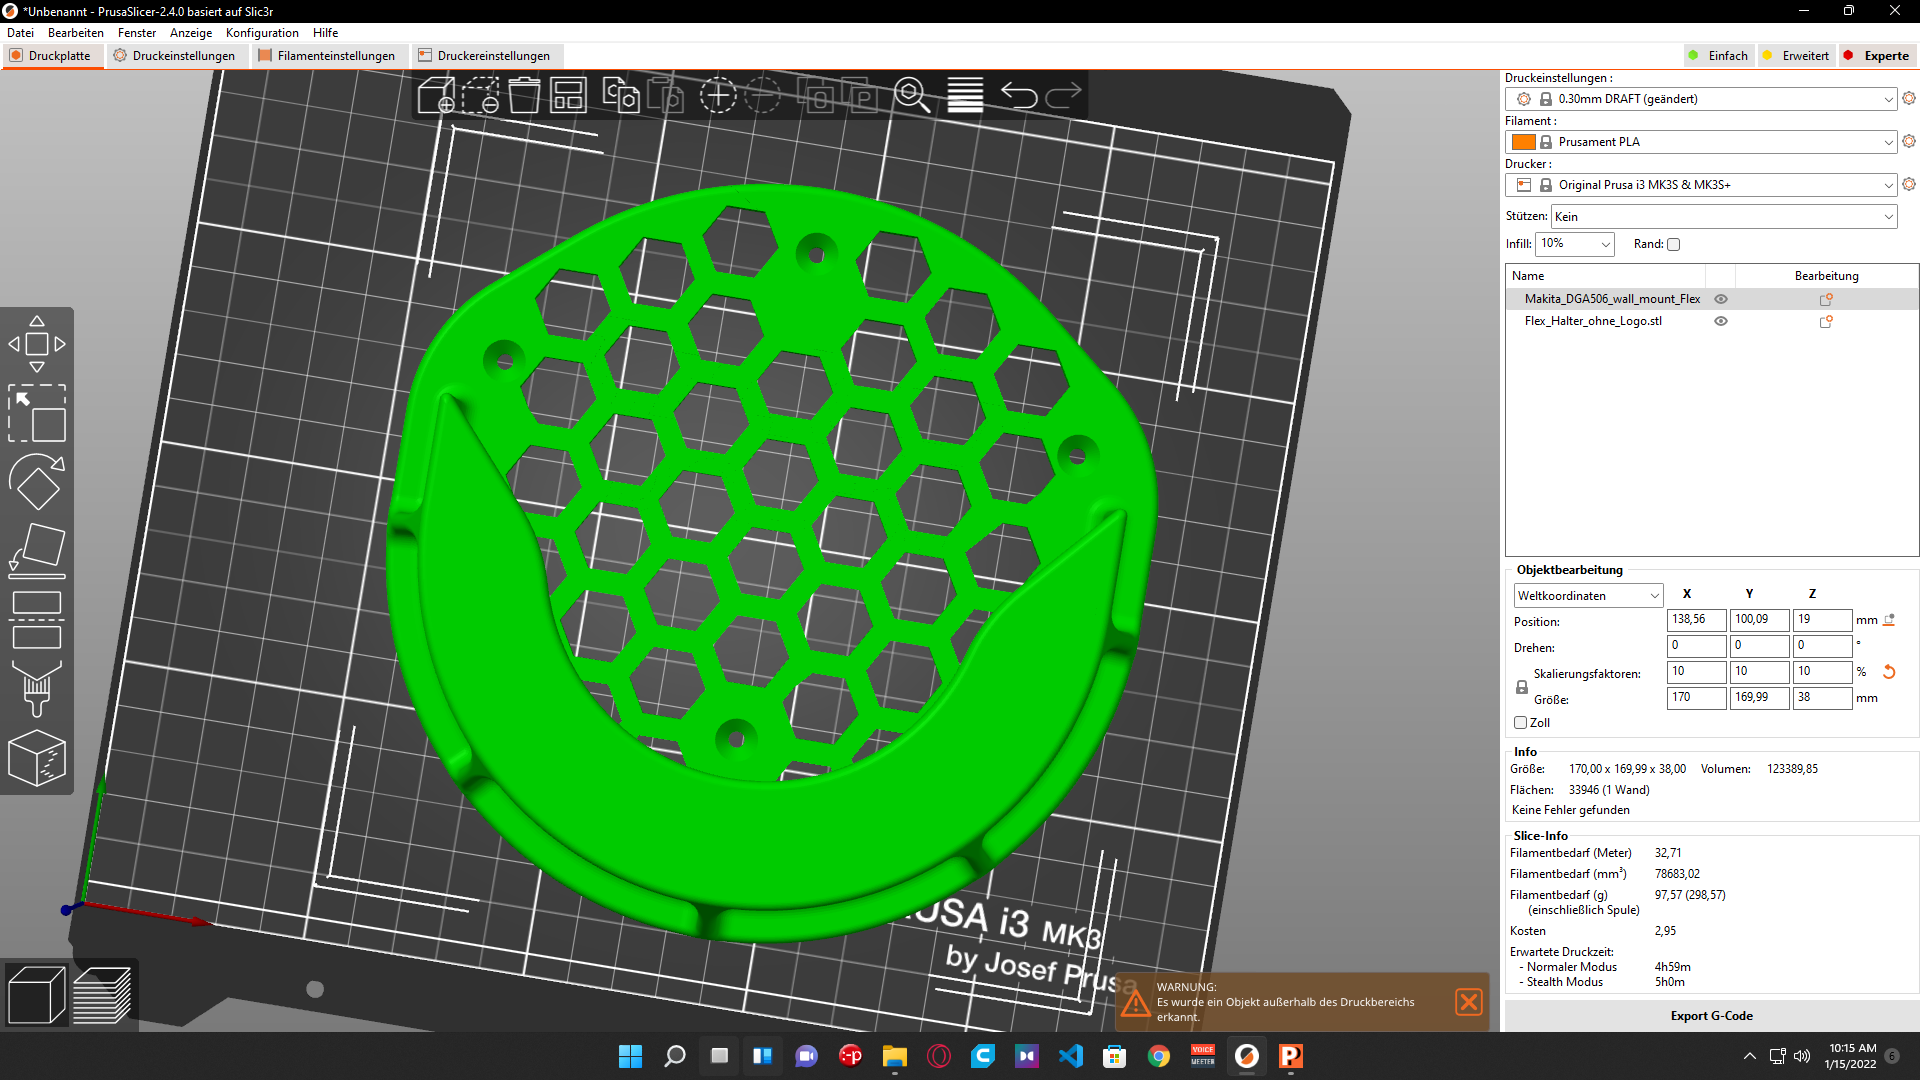The width and height of the screenshot is (1920, 1080).
Task: Enable the Rand checkbox
Action: point(1673,244)
